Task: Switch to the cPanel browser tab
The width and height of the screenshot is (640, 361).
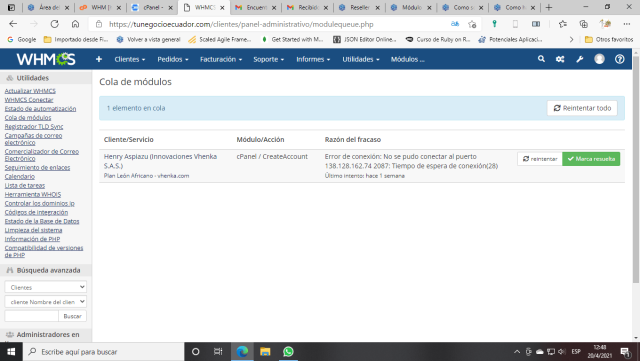Action: pos(153,7)
